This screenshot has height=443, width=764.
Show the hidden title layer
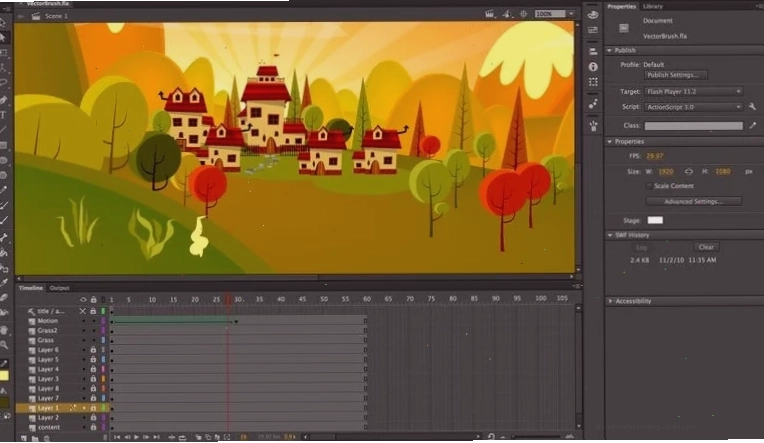[x=82, y=311]
